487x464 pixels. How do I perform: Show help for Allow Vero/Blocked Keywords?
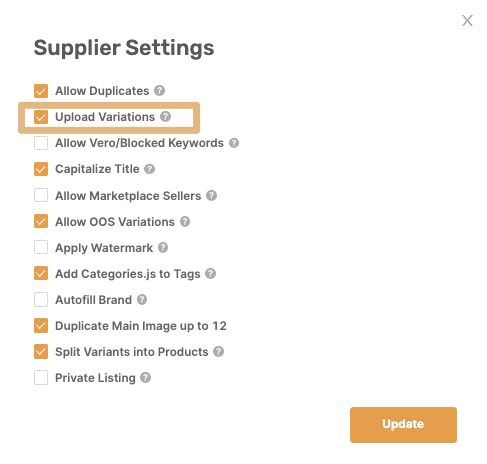234,143
